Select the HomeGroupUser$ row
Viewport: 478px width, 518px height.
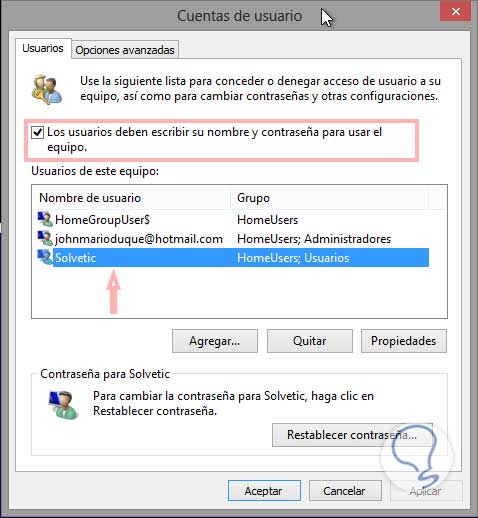233,220
